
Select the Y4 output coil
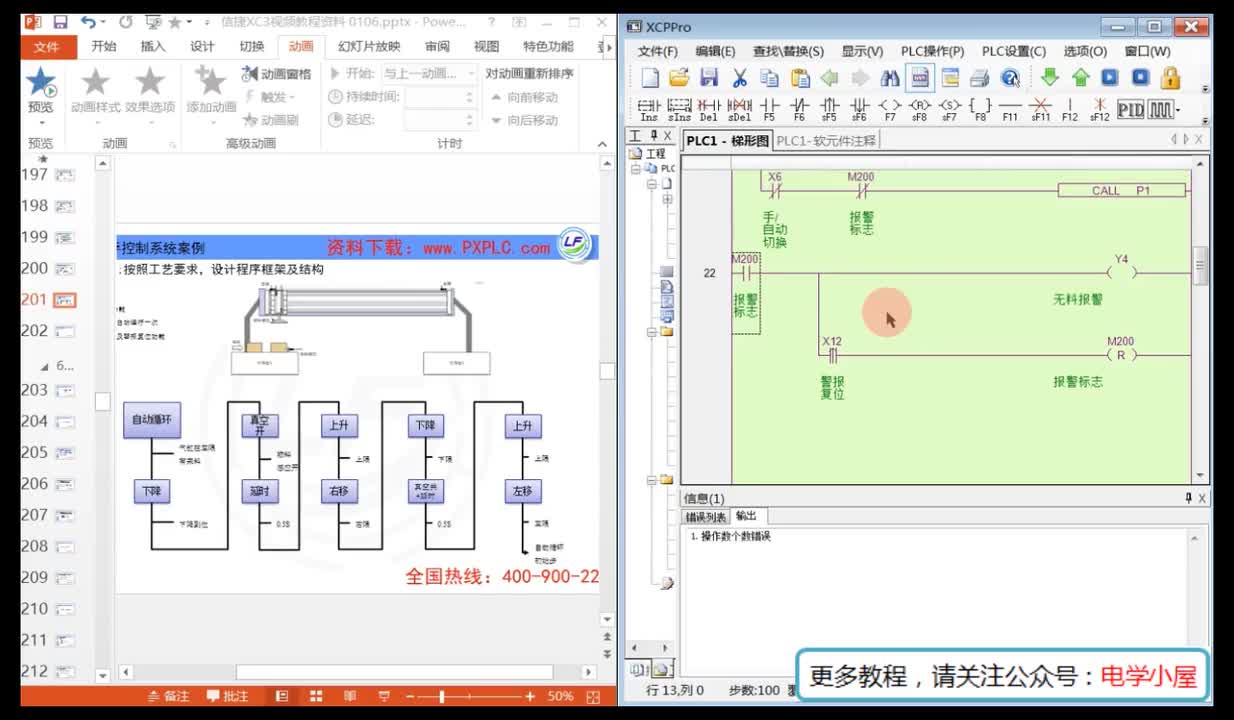[1121, 272]
